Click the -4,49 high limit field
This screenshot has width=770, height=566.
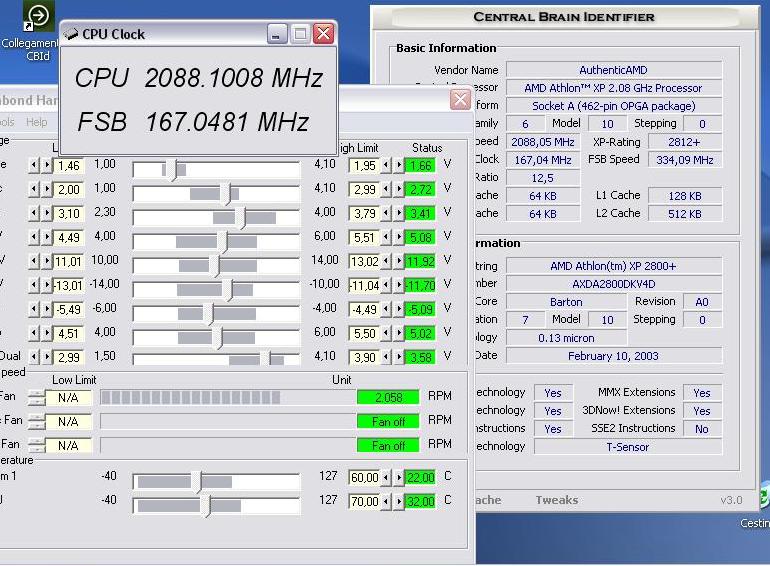pyautogui.click(x=364, y=309)
